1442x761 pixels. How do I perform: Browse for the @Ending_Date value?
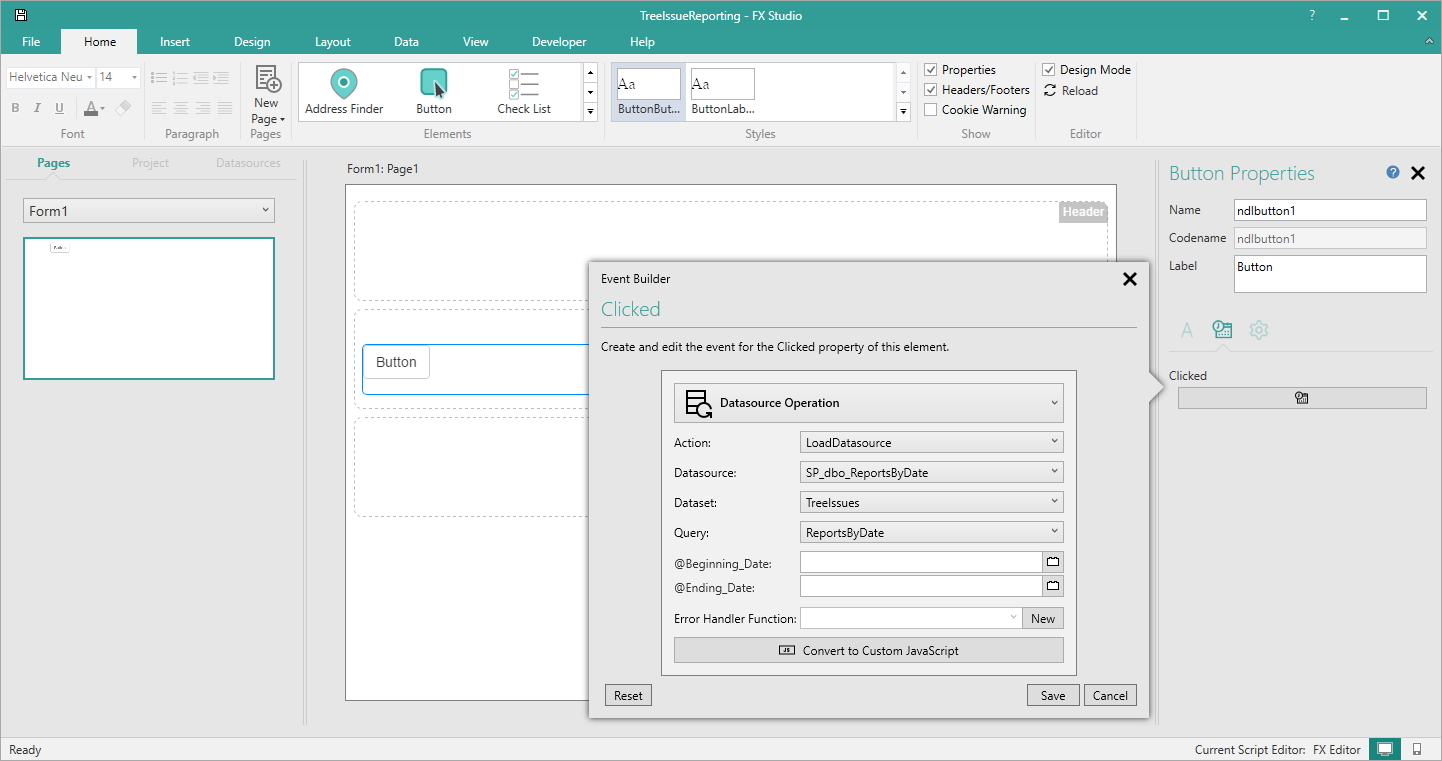[1053, 586]
